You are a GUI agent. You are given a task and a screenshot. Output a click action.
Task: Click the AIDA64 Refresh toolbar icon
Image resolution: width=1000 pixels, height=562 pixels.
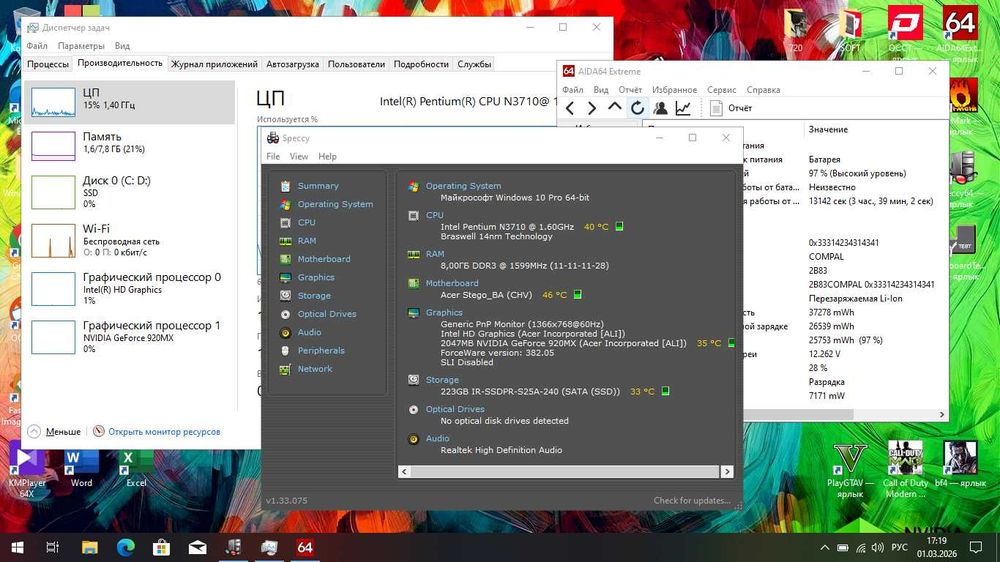point(637,108)
